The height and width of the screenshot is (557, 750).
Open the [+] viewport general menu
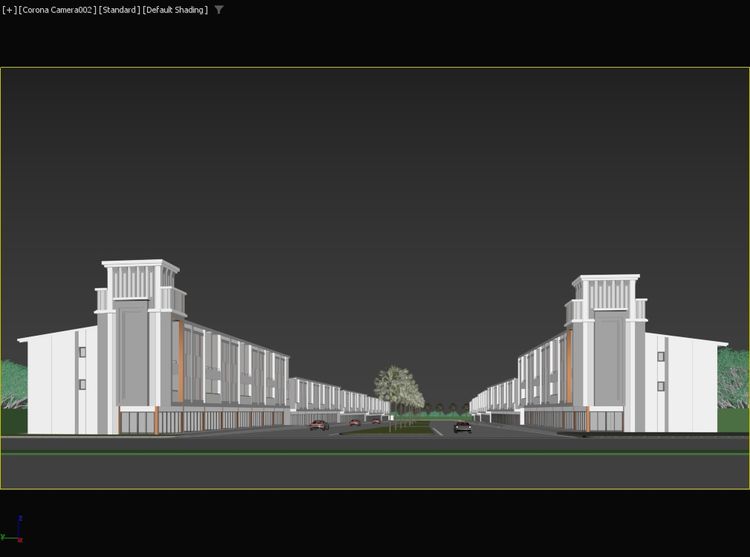coord(9,10)
